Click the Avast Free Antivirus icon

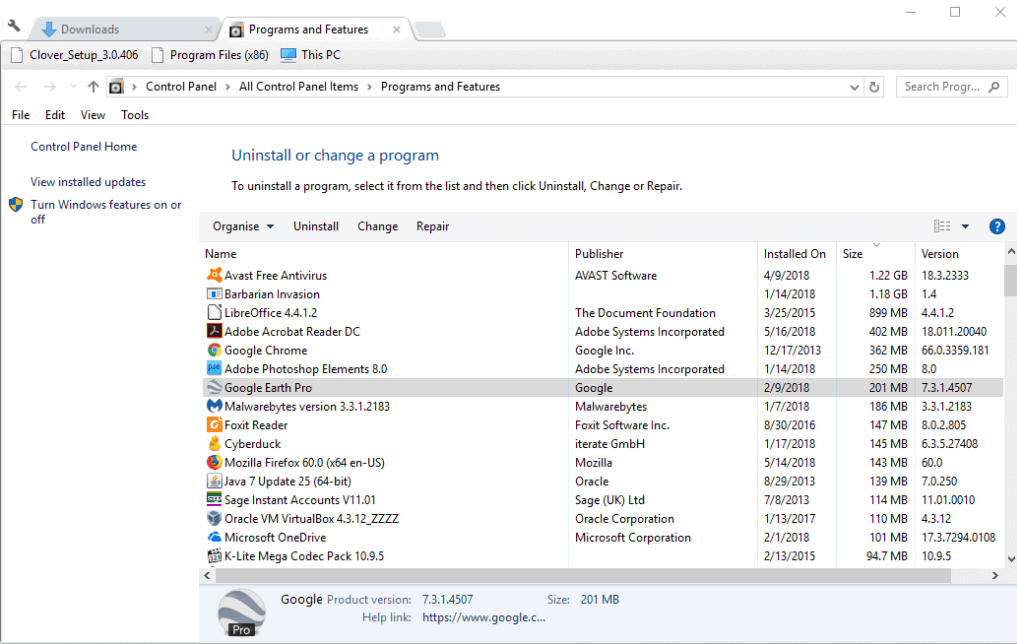pos(214,275)
